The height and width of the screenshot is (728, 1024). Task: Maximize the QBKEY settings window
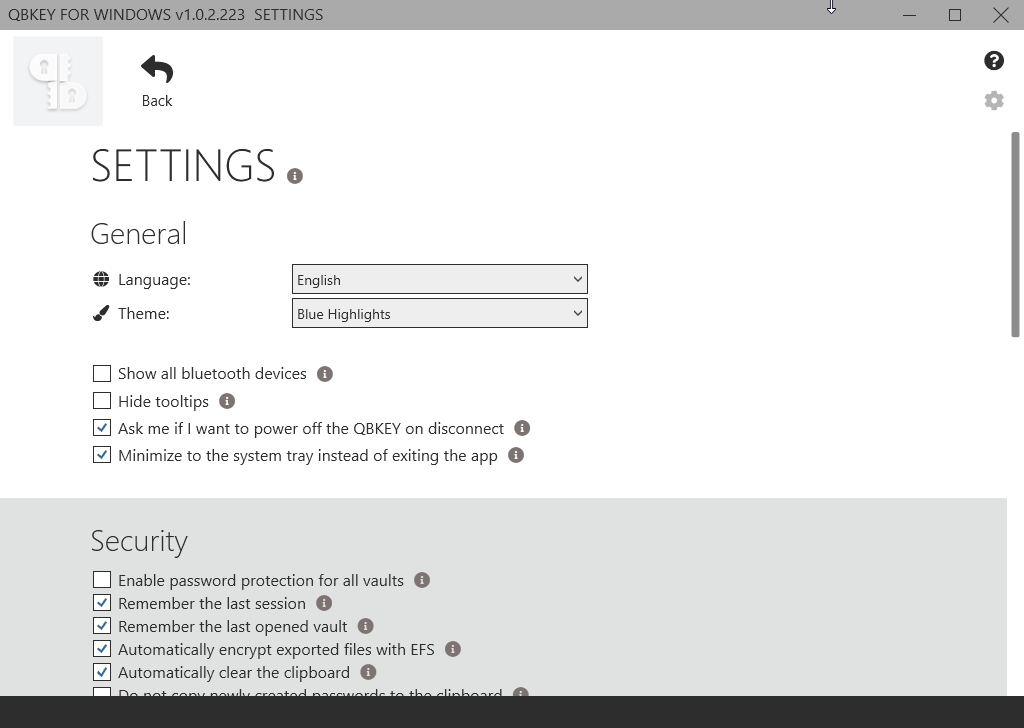[955, 14]
